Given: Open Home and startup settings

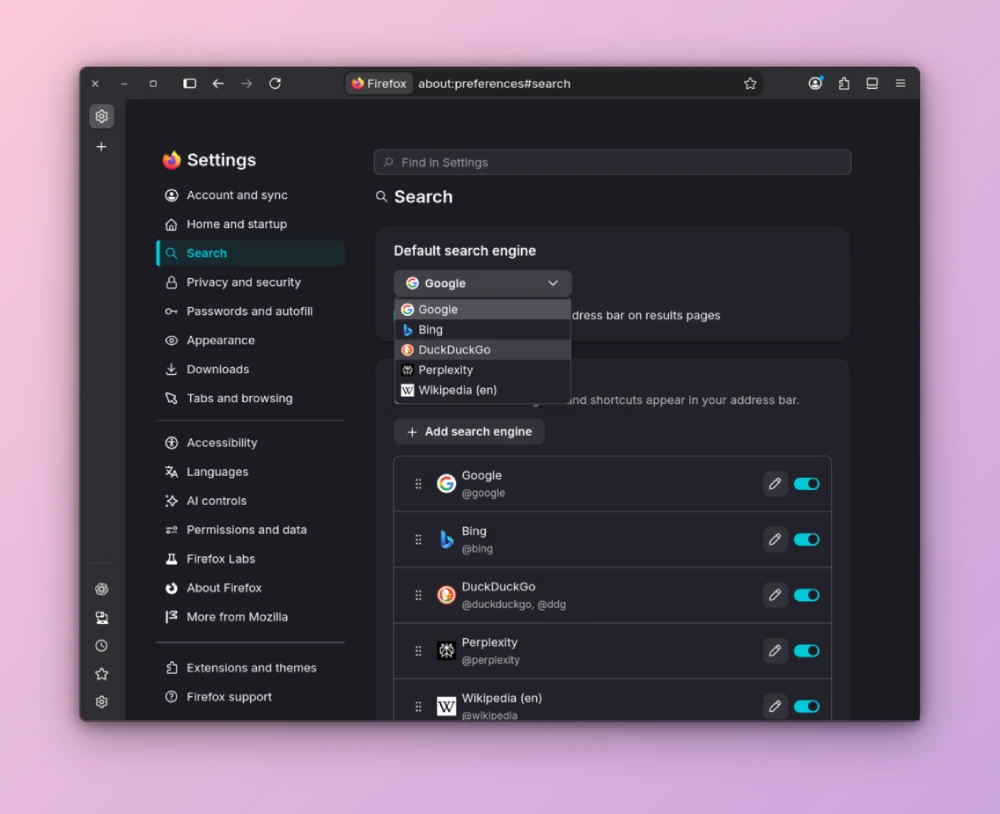Looking at the screenshot, I should [250, 225].
